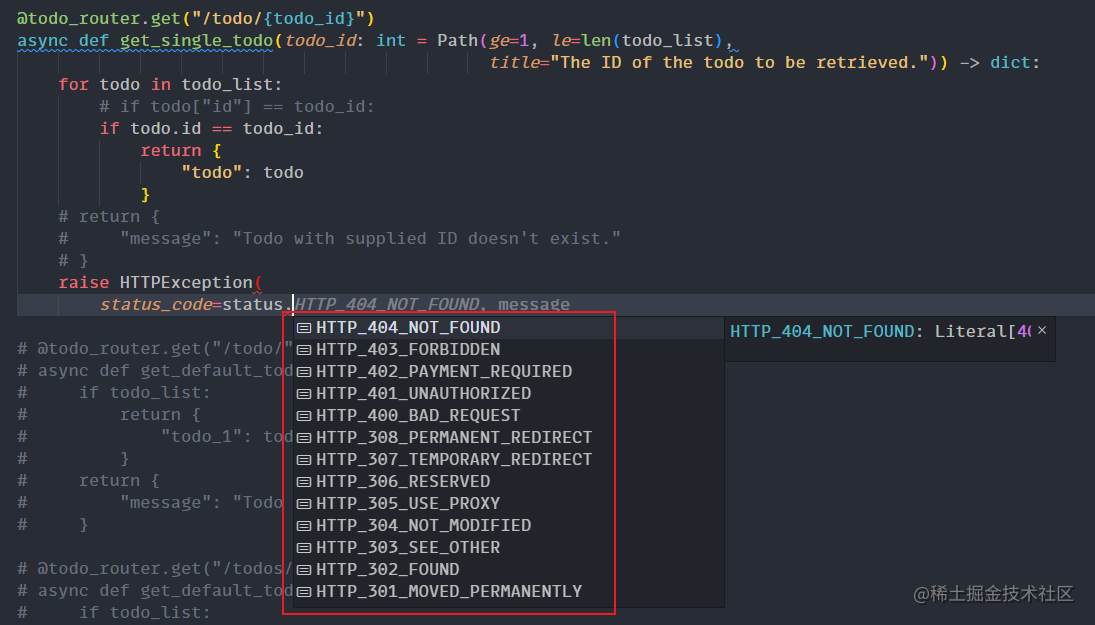The height and width of the screenshot is (625, 1095).
Task: Click the status_code keyword argument
Action: (156, 305)
